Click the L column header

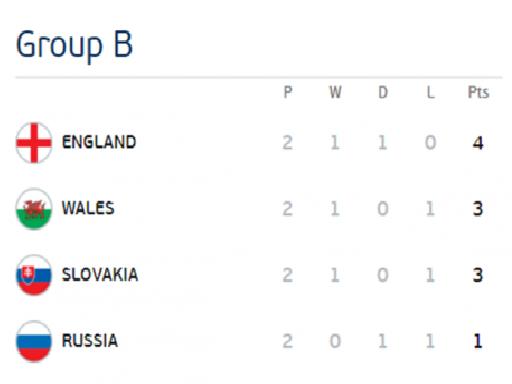(x=431, y=92)
